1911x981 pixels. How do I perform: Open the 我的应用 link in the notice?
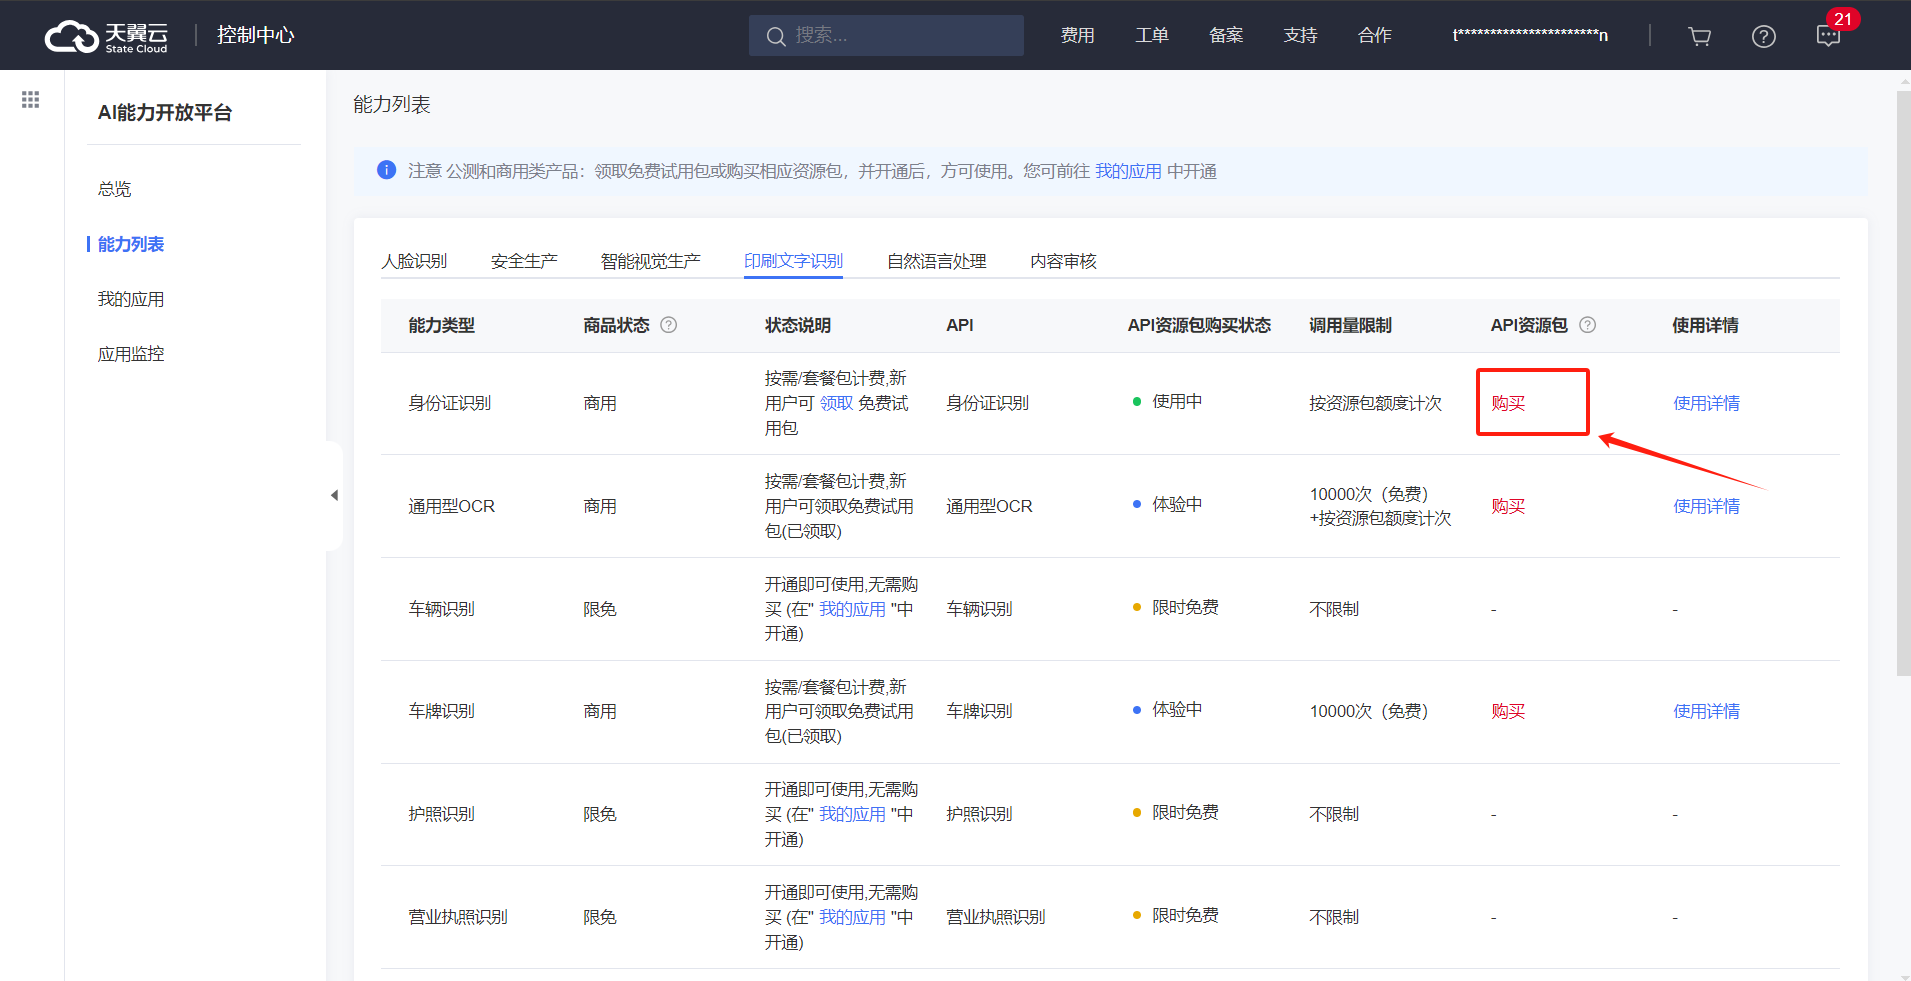1128,171
